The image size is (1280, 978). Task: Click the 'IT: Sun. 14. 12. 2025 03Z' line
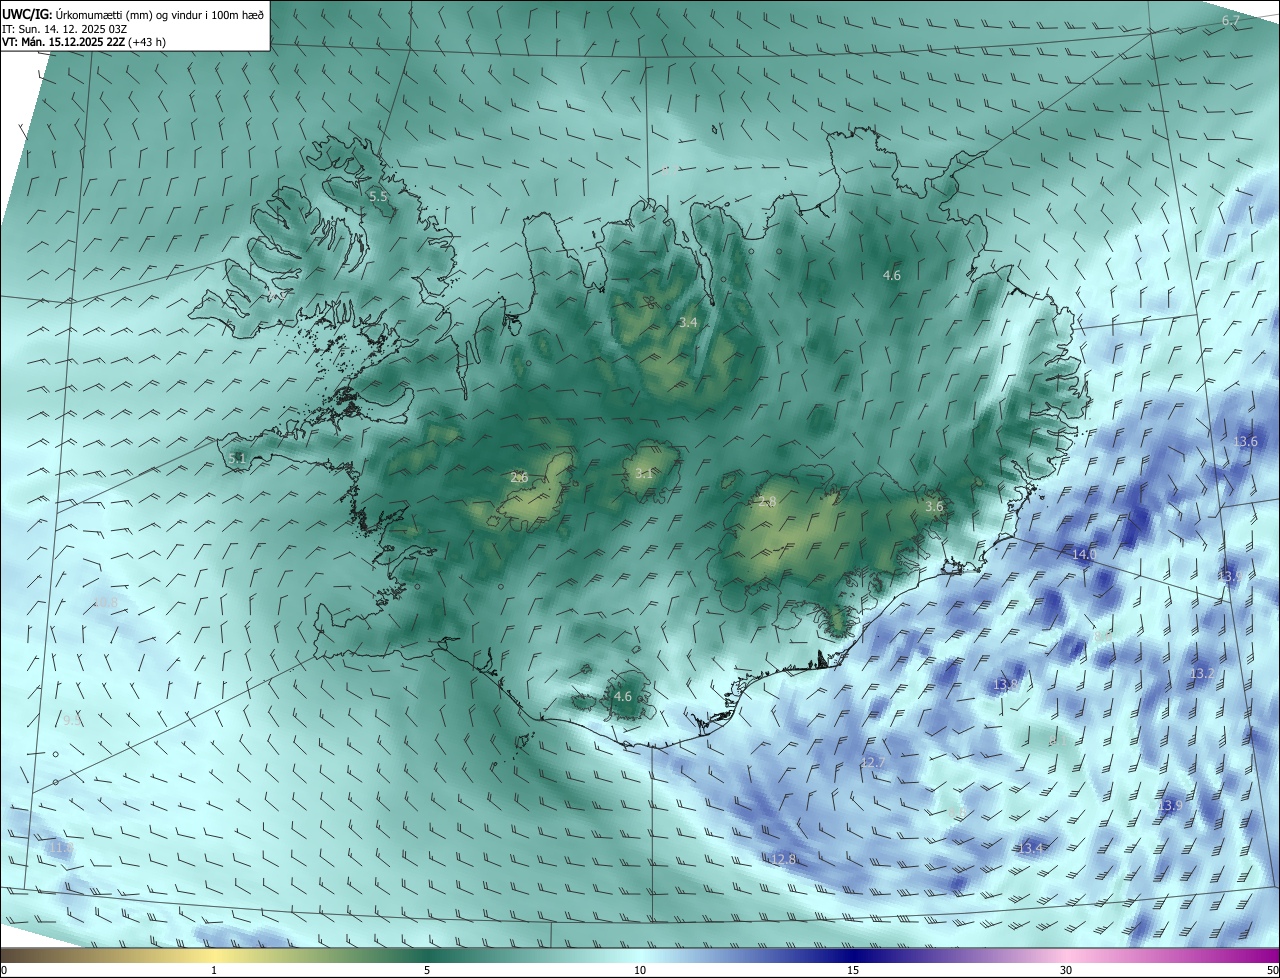tap(66, 29)
